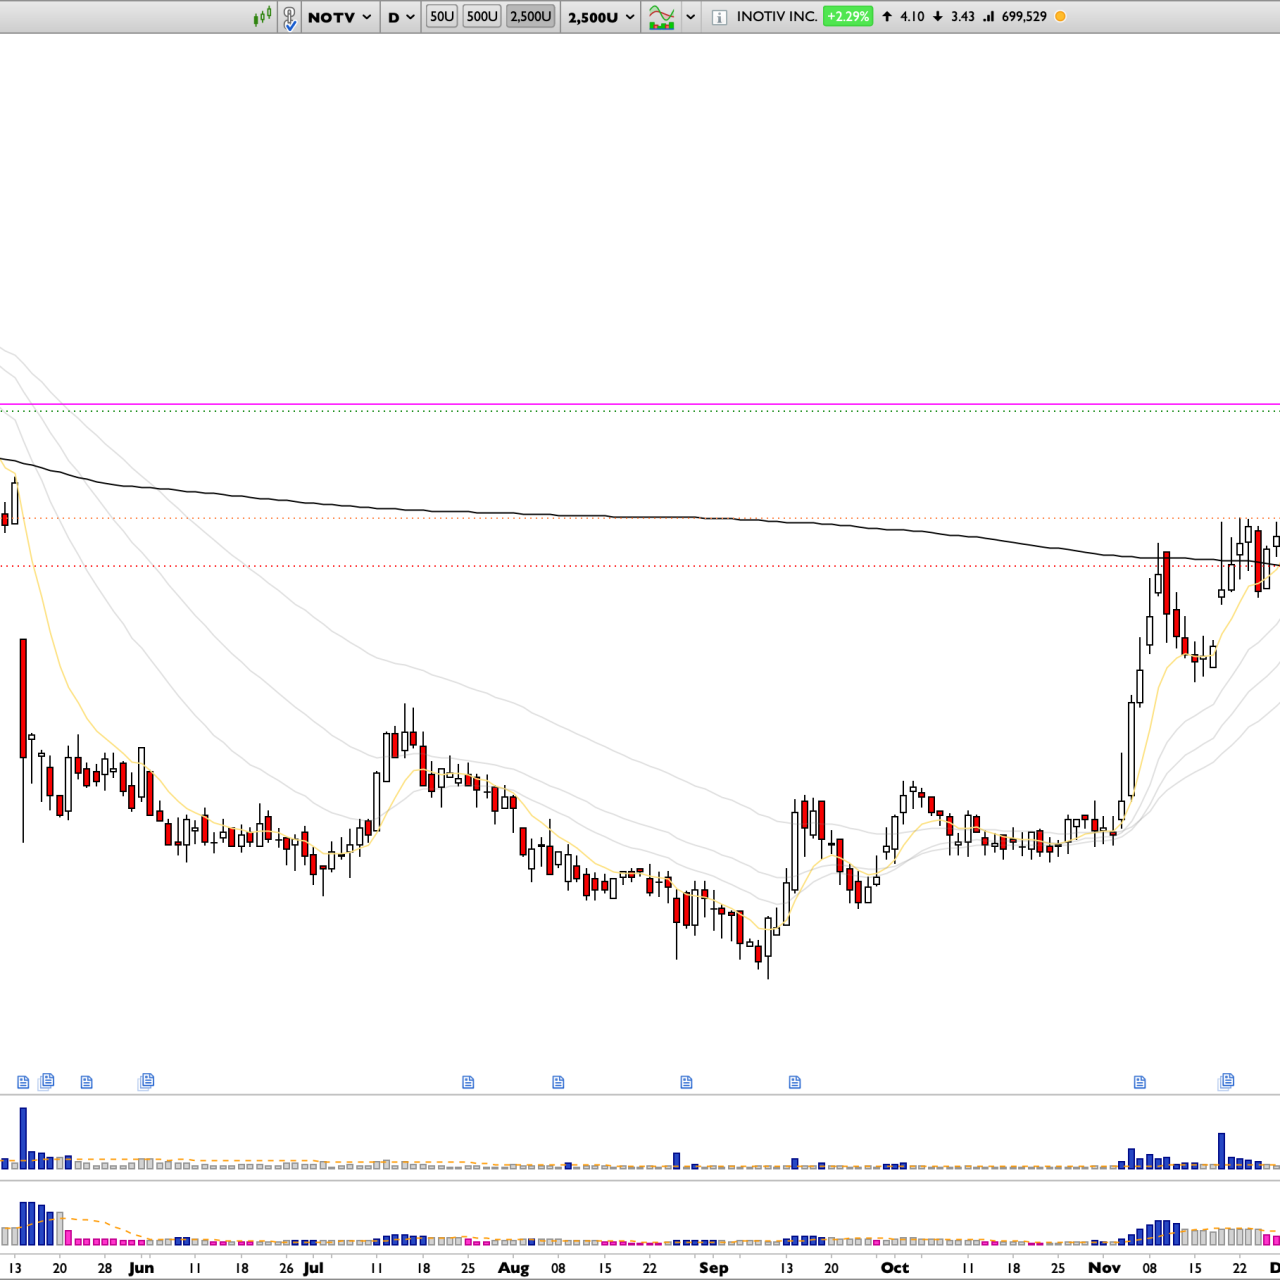Open the NOTV symbol dropdown
Image resolution: width=1280 pixels, height=1280 pixels.
[340, 17]
